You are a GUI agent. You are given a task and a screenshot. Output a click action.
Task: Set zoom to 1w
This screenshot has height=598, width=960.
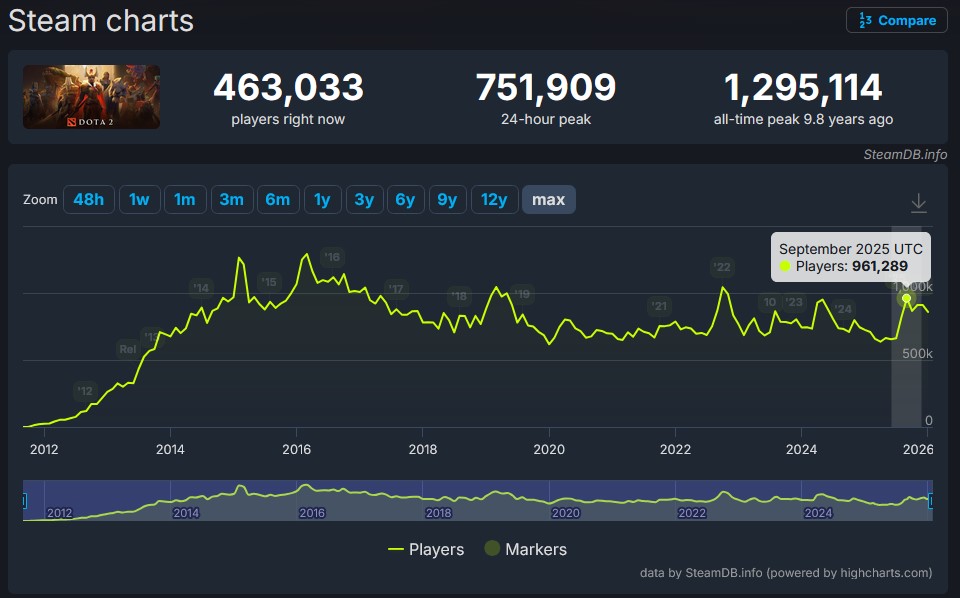(140, 200)
